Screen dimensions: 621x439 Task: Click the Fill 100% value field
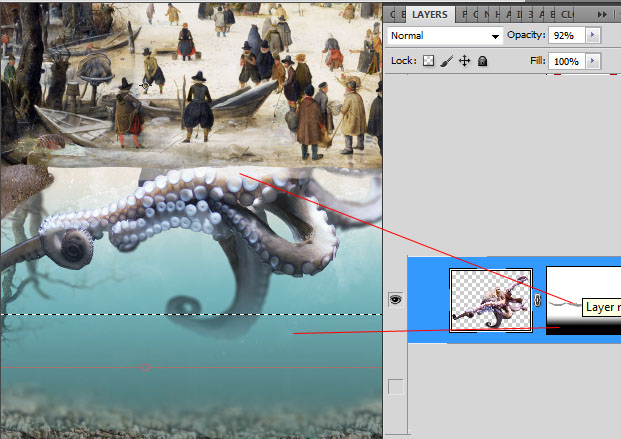pos(567,61)
